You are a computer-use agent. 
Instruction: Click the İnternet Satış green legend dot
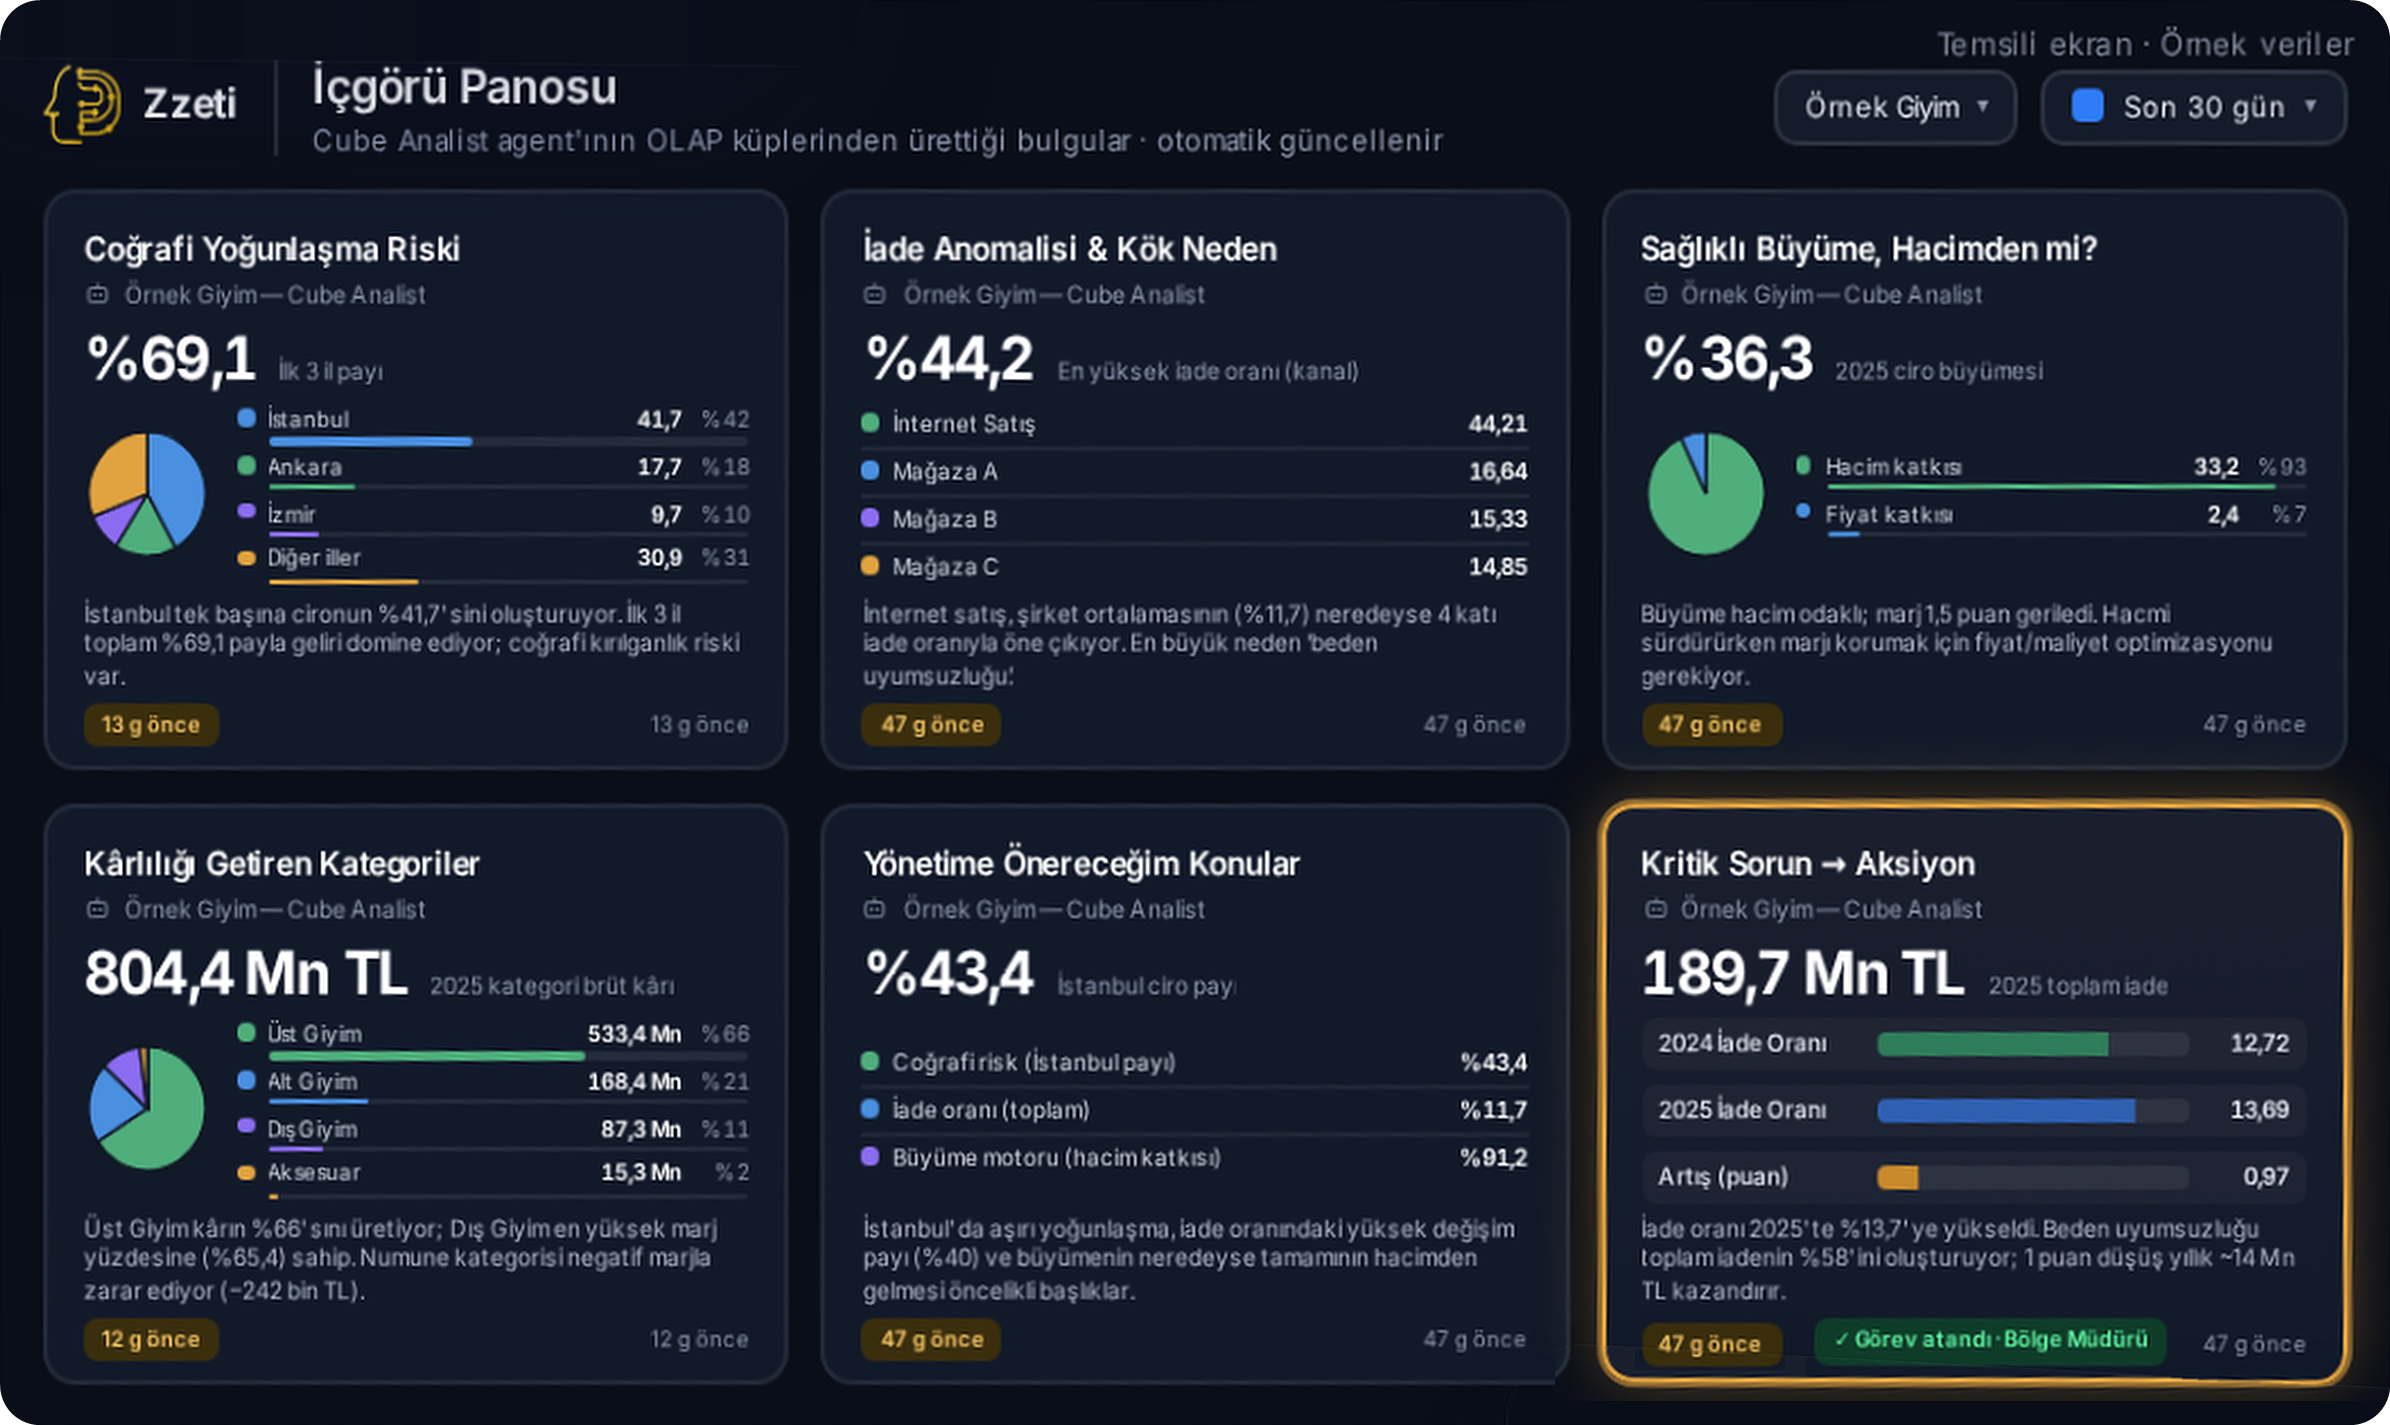870,422
